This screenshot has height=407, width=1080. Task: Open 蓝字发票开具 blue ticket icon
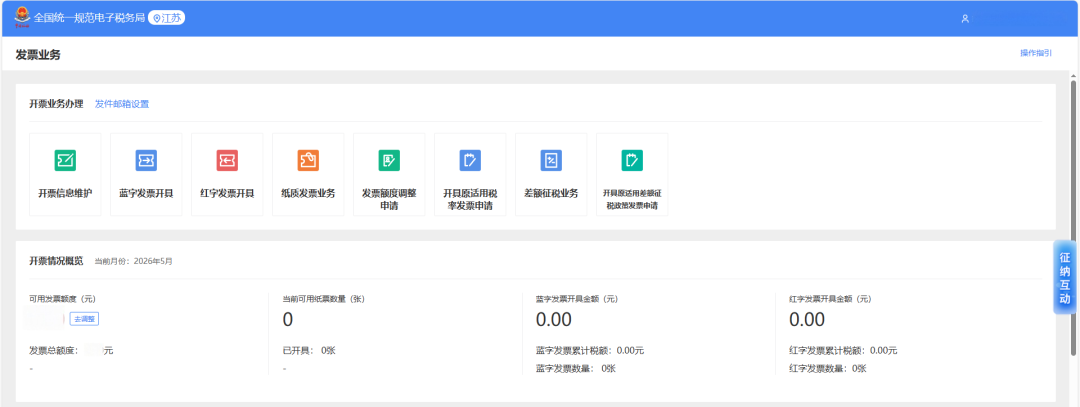pyautogui.click(x=146, y=160)
